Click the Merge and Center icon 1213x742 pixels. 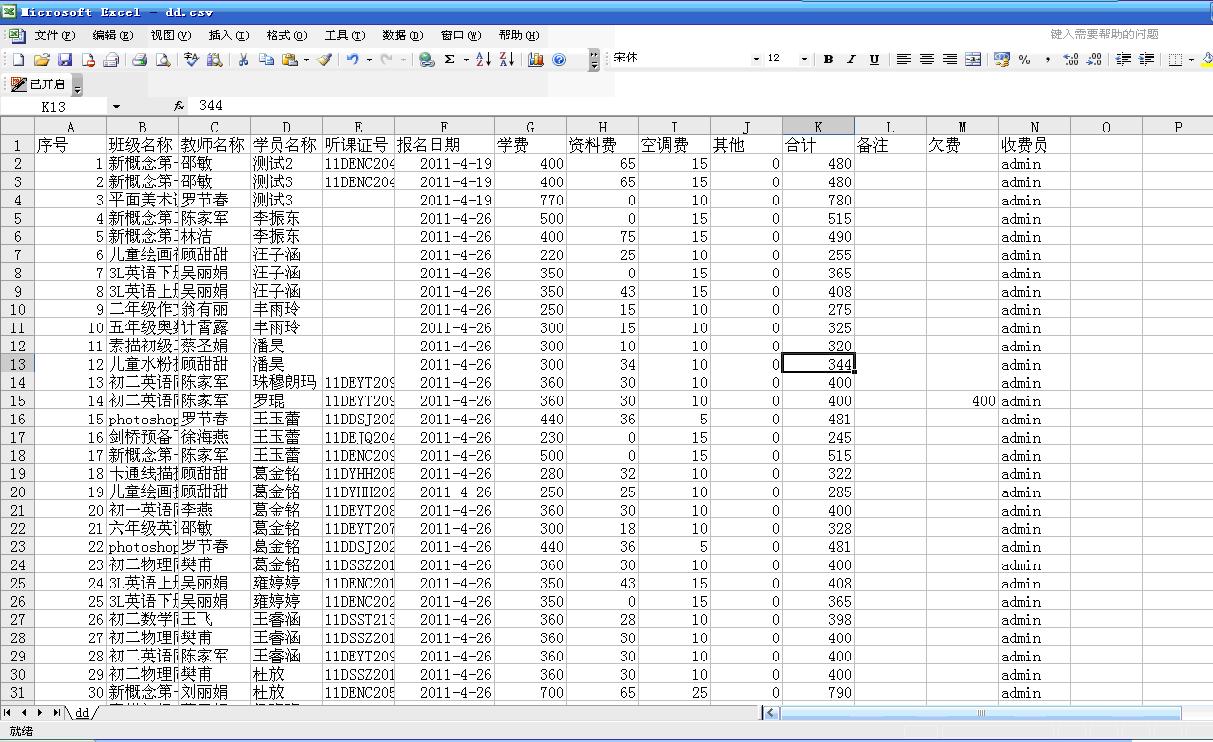point(973,60)
